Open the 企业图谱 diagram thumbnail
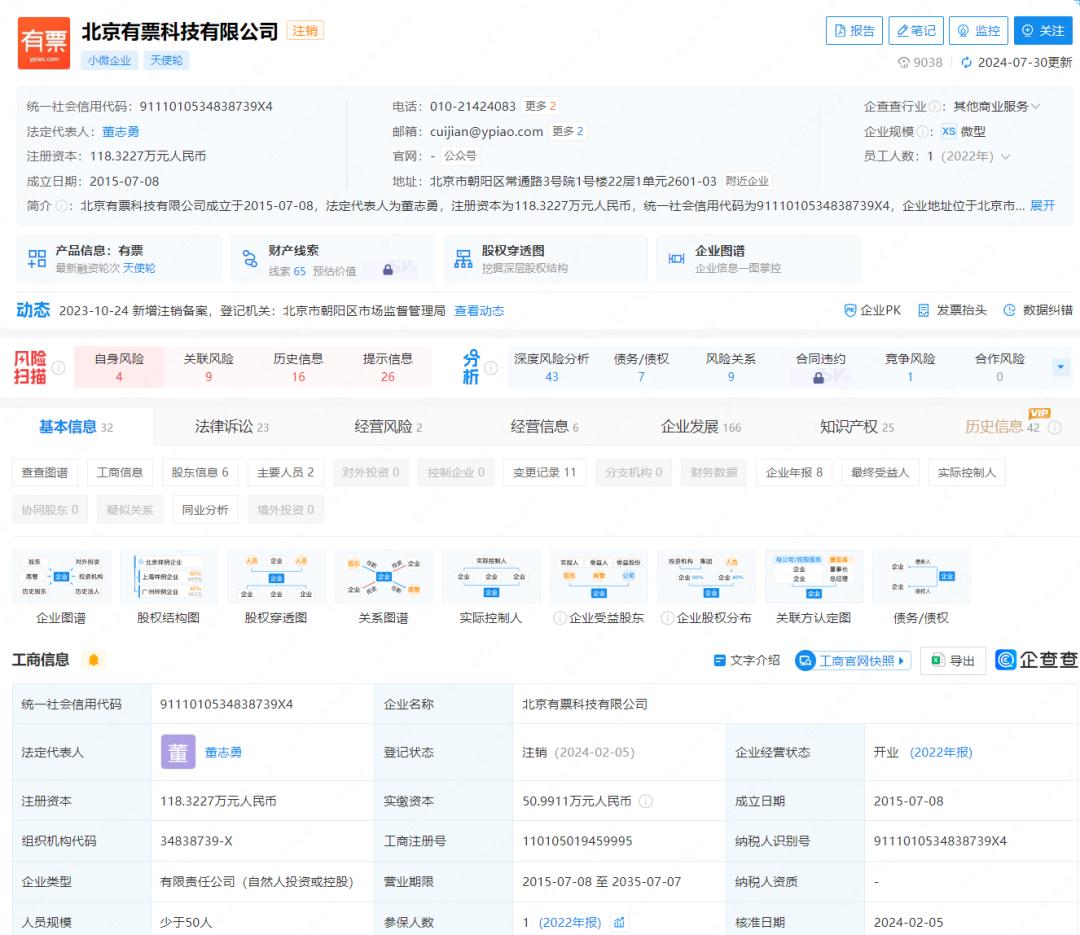Viewport: 1080px width, 935px height. click(61, 577)
